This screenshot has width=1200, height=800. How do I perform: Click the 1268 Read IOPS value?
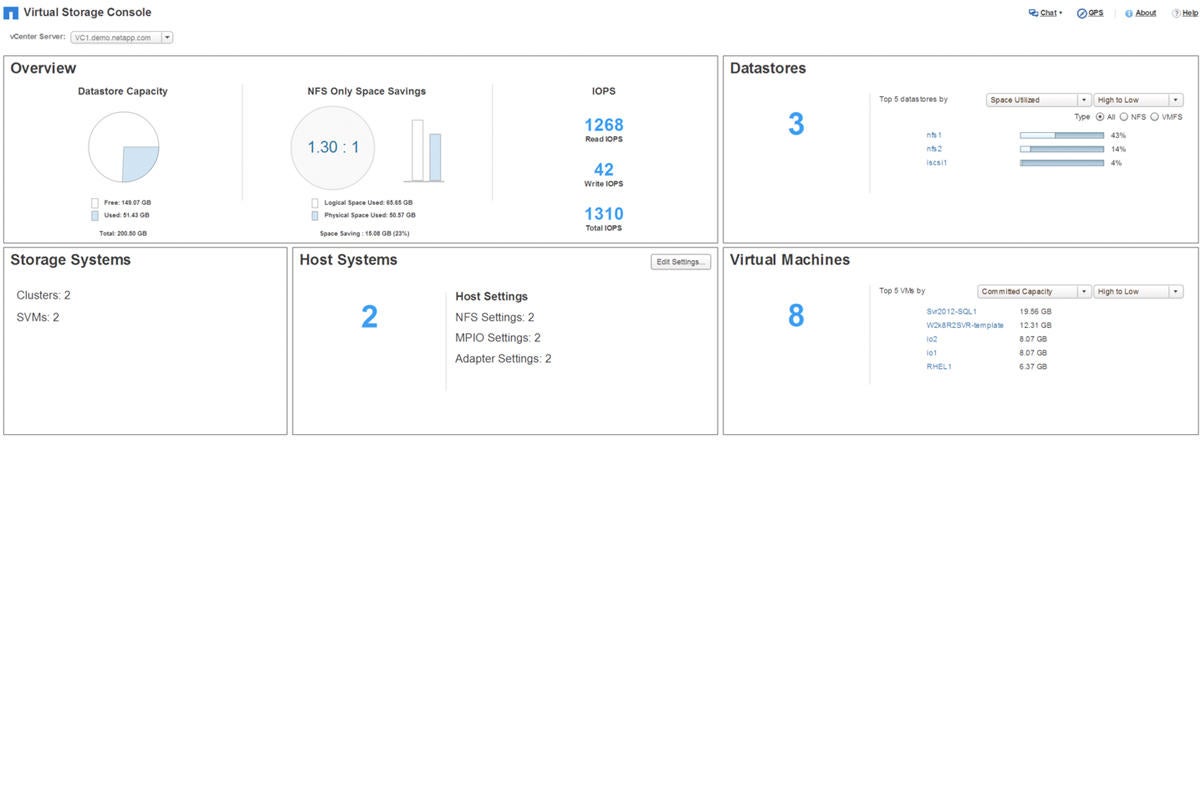[x=604, y=125]
